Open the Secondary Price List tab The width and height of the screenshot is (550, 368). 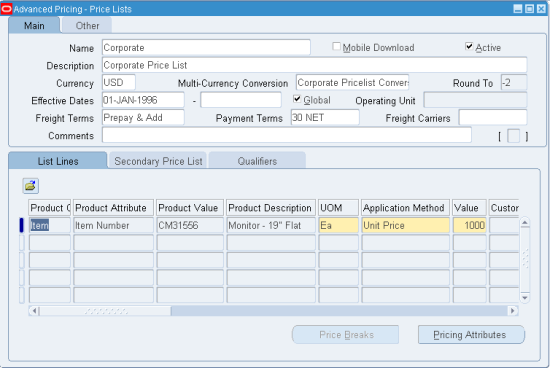click(x=158, y=161)
